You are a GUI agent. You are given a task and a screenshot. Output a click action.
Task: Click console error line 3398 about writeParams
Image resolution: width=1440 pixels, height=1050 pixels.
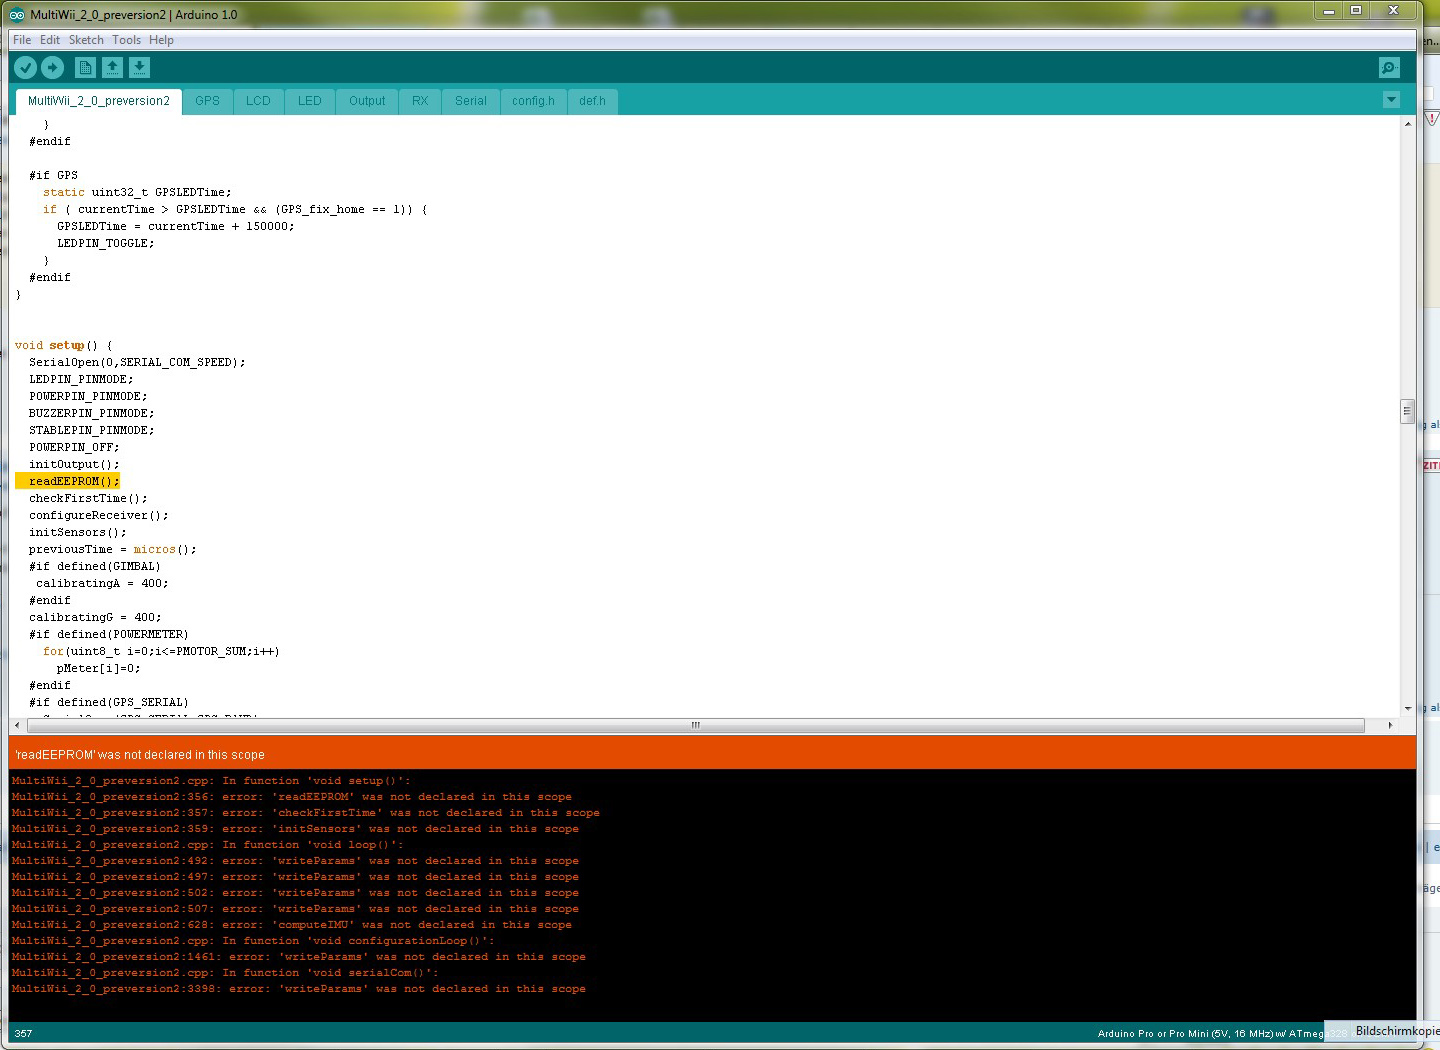tap(299, 989)
